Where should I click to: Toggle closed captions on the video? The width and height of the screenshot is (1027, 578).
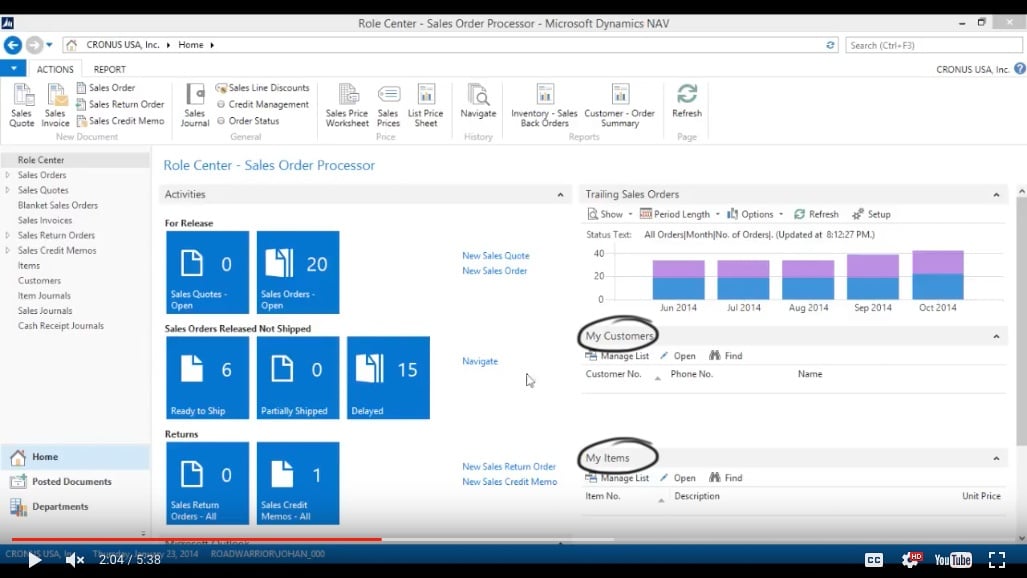click(873, 560)
